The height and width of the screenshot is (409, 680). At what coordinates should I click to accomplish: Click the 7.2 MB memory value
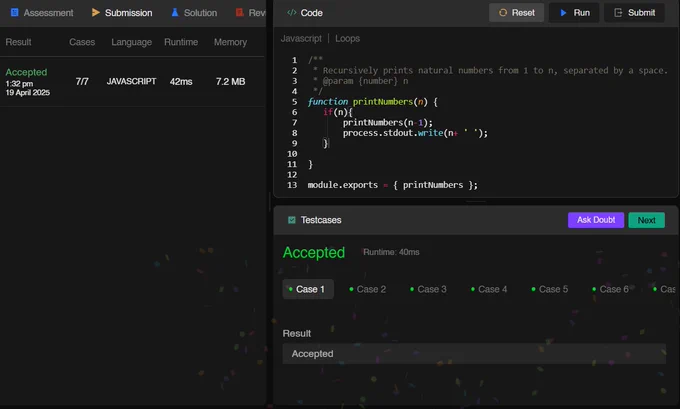pos(230,82)
